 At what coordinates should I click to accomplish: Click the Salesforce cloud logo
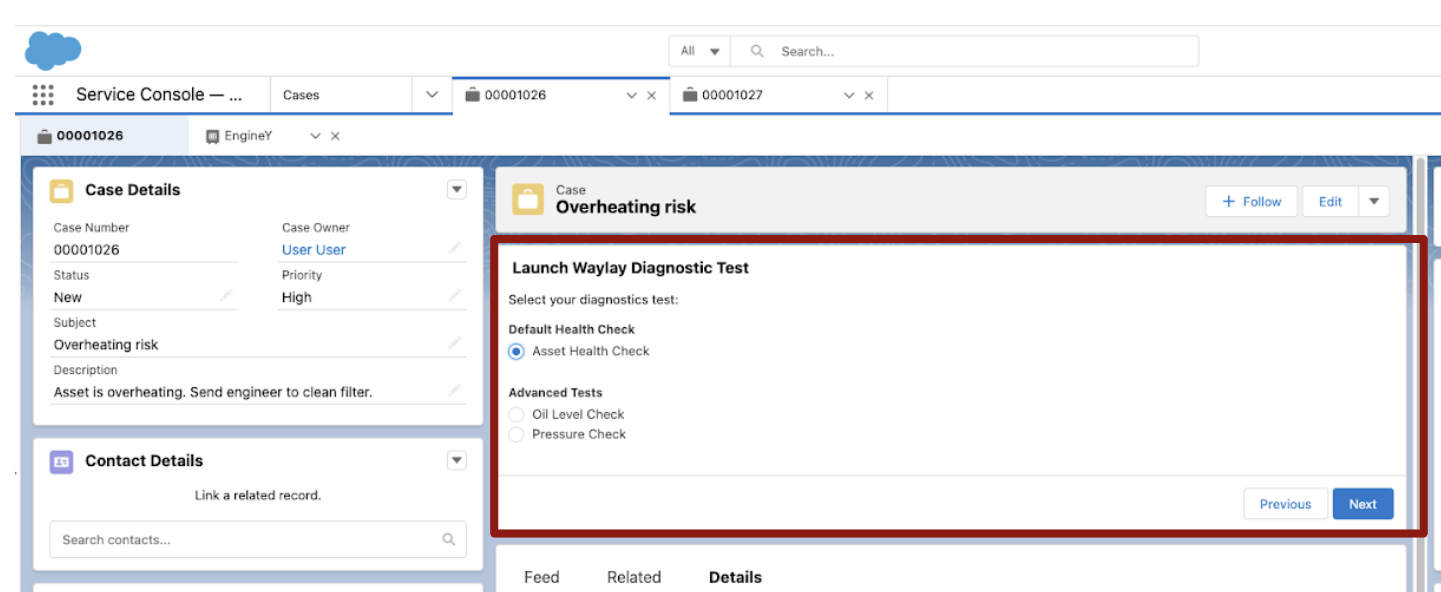coord(53,49)
